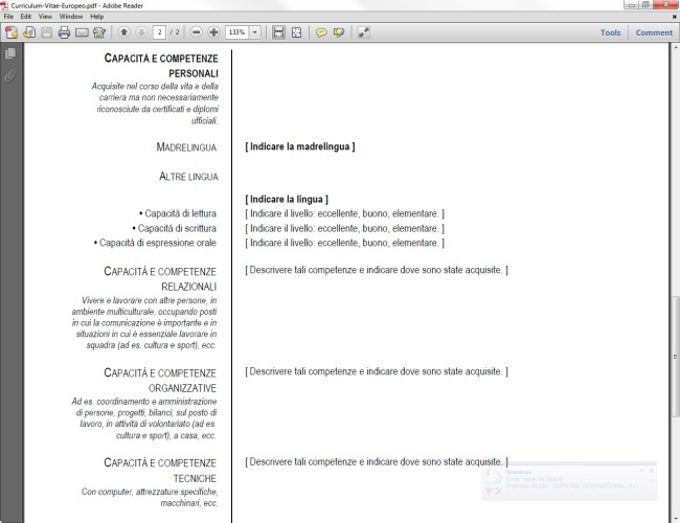Click "Capacità di scrittura" bullet

click(174, 228)
